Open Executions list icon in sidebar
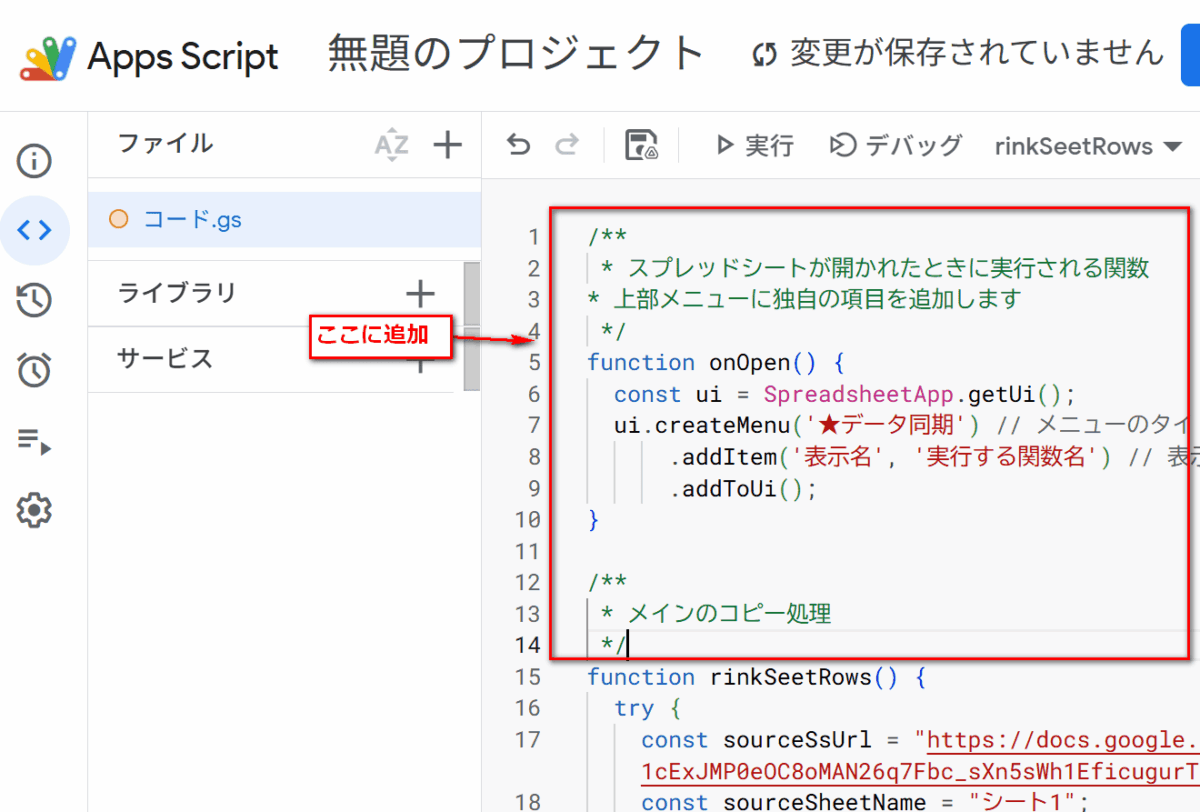The height and width of the screenshot is (812, 1200). click(35, 441)
